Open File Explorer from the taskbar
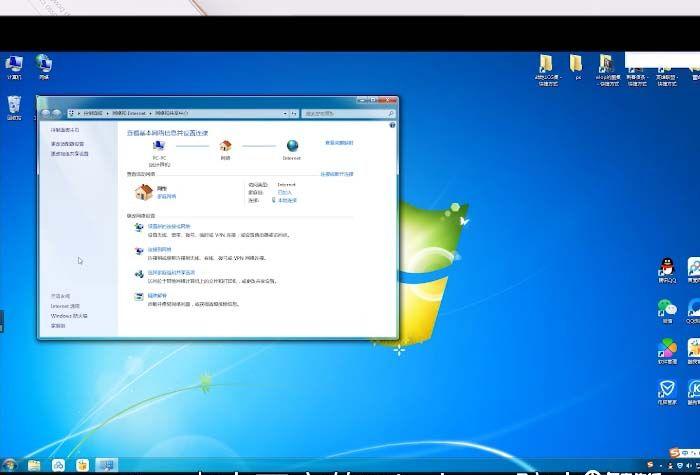This screenshot has height=475, width=700. [x=34, y=465]
